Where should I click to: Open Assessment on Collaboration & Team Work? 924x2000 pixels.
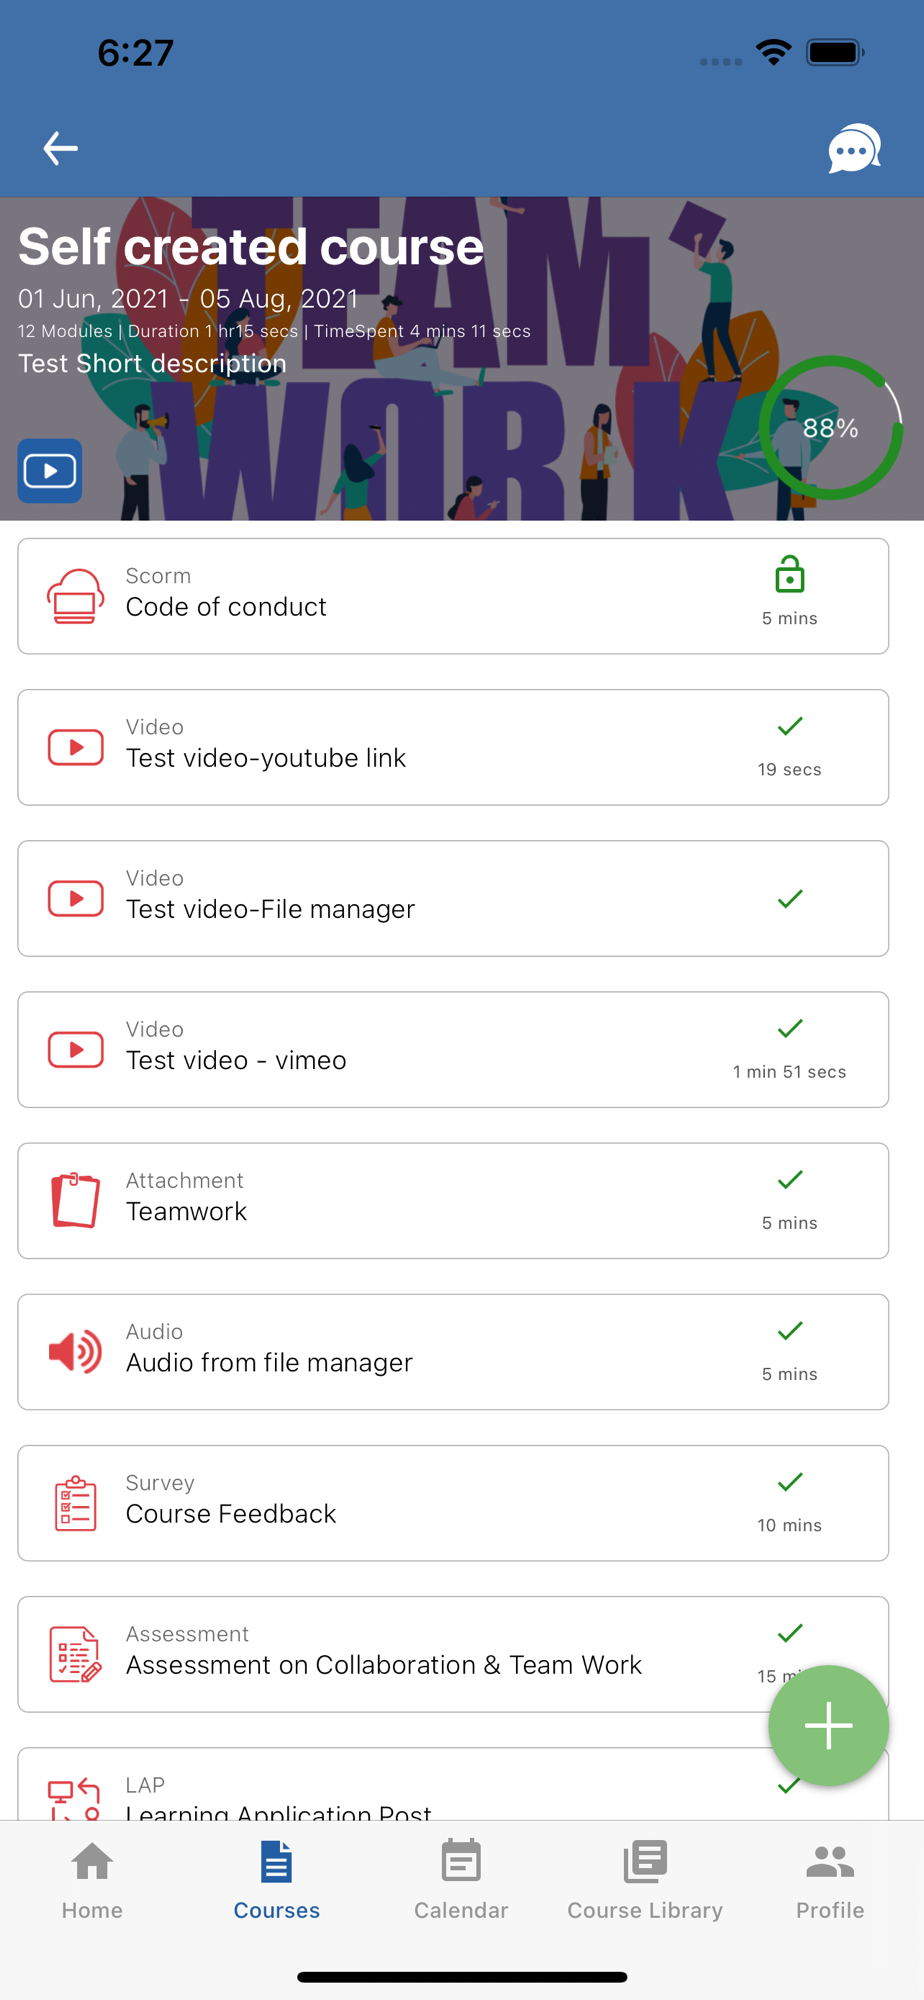pyautogui.click(x=453, y=1654)
